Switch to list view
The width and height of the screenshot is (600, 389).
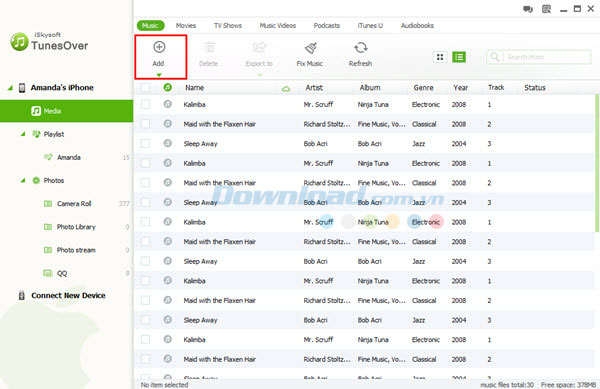coord(459,57)
